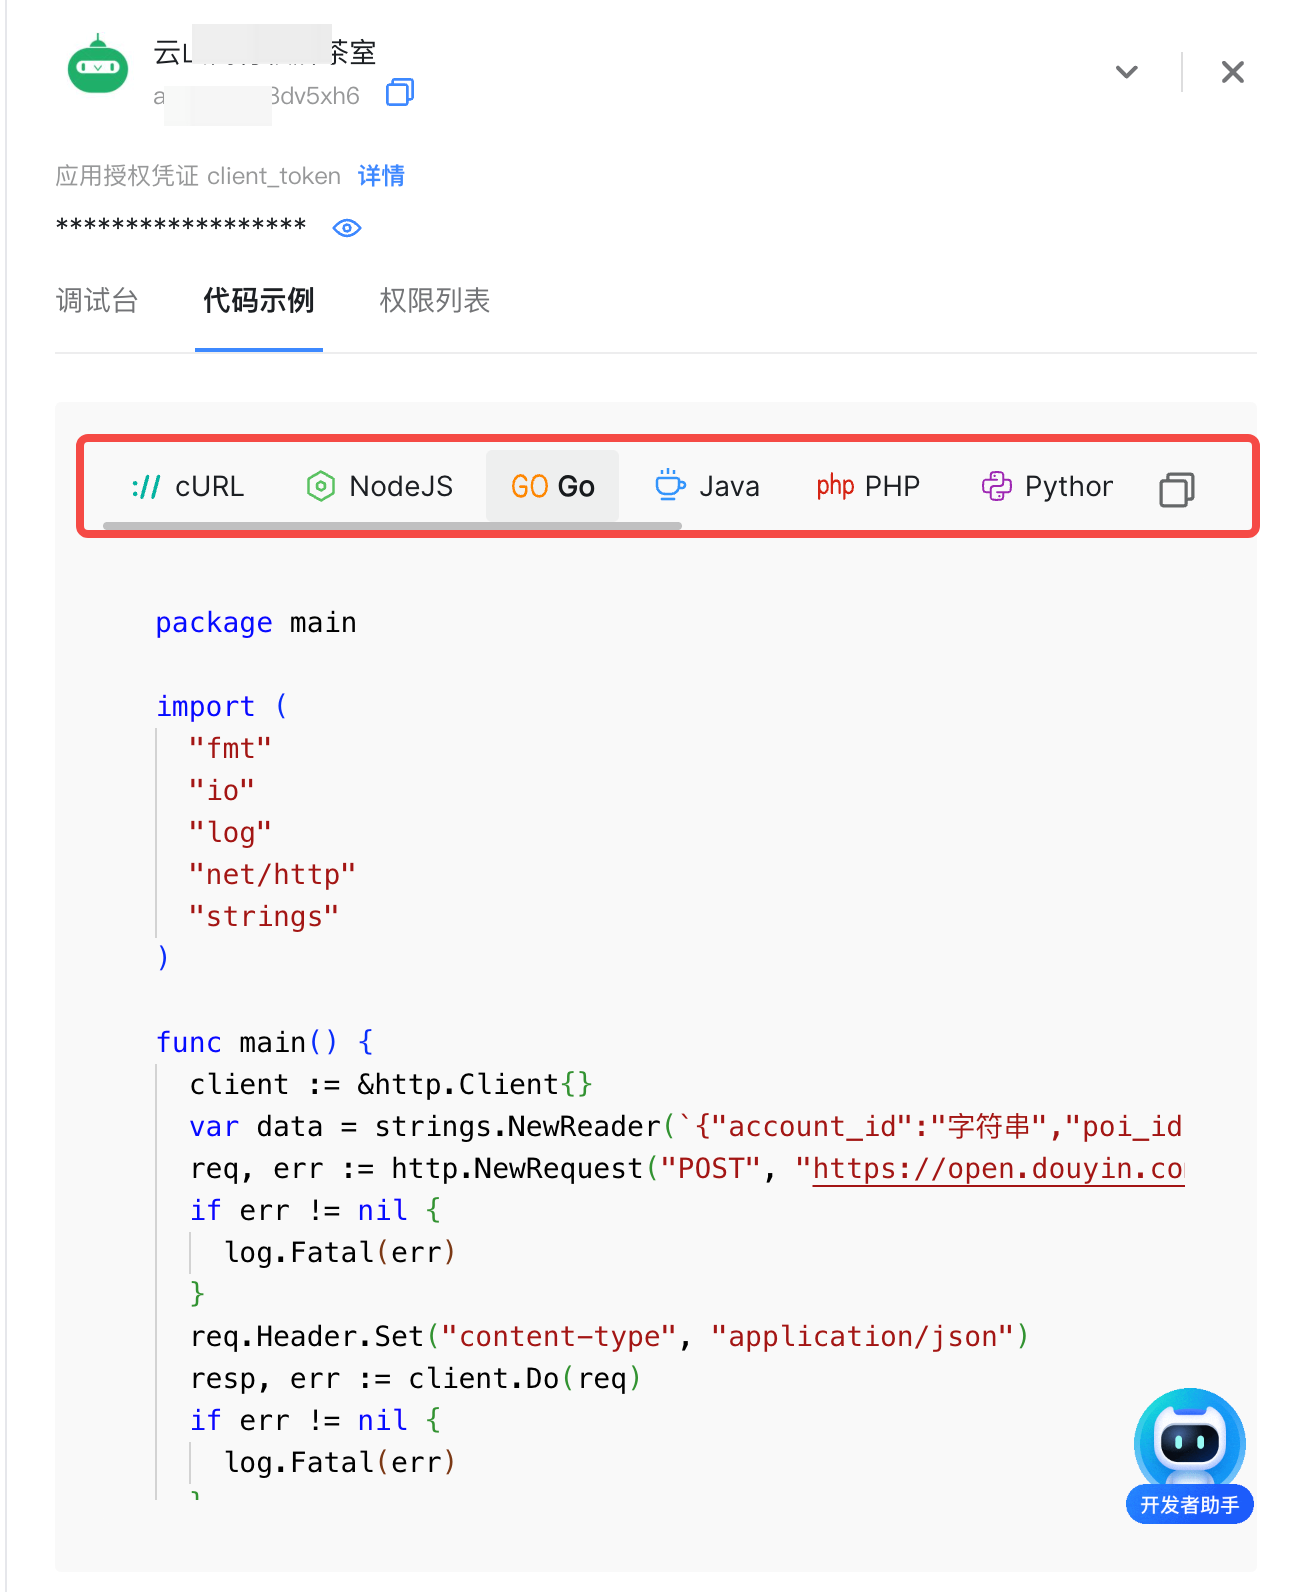Choose the NodeJS code sample

tap(380, 487)
